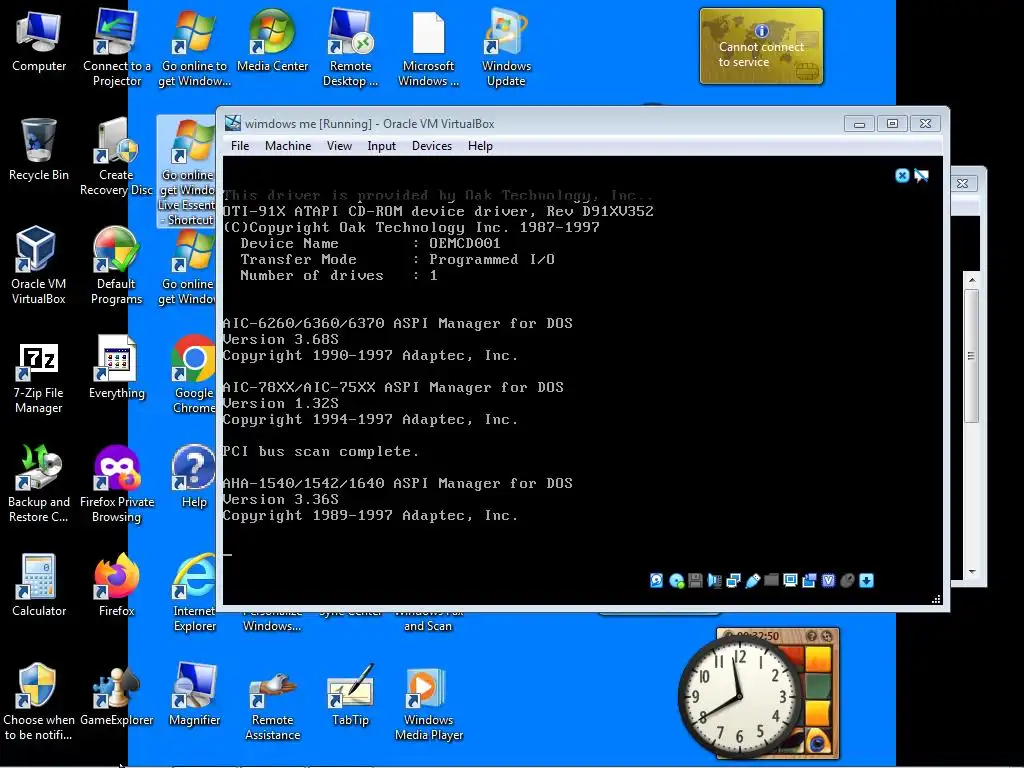Open the VirtualBox File menu
This screenshot has height=768, width=1024.
(x=240, y=146)
